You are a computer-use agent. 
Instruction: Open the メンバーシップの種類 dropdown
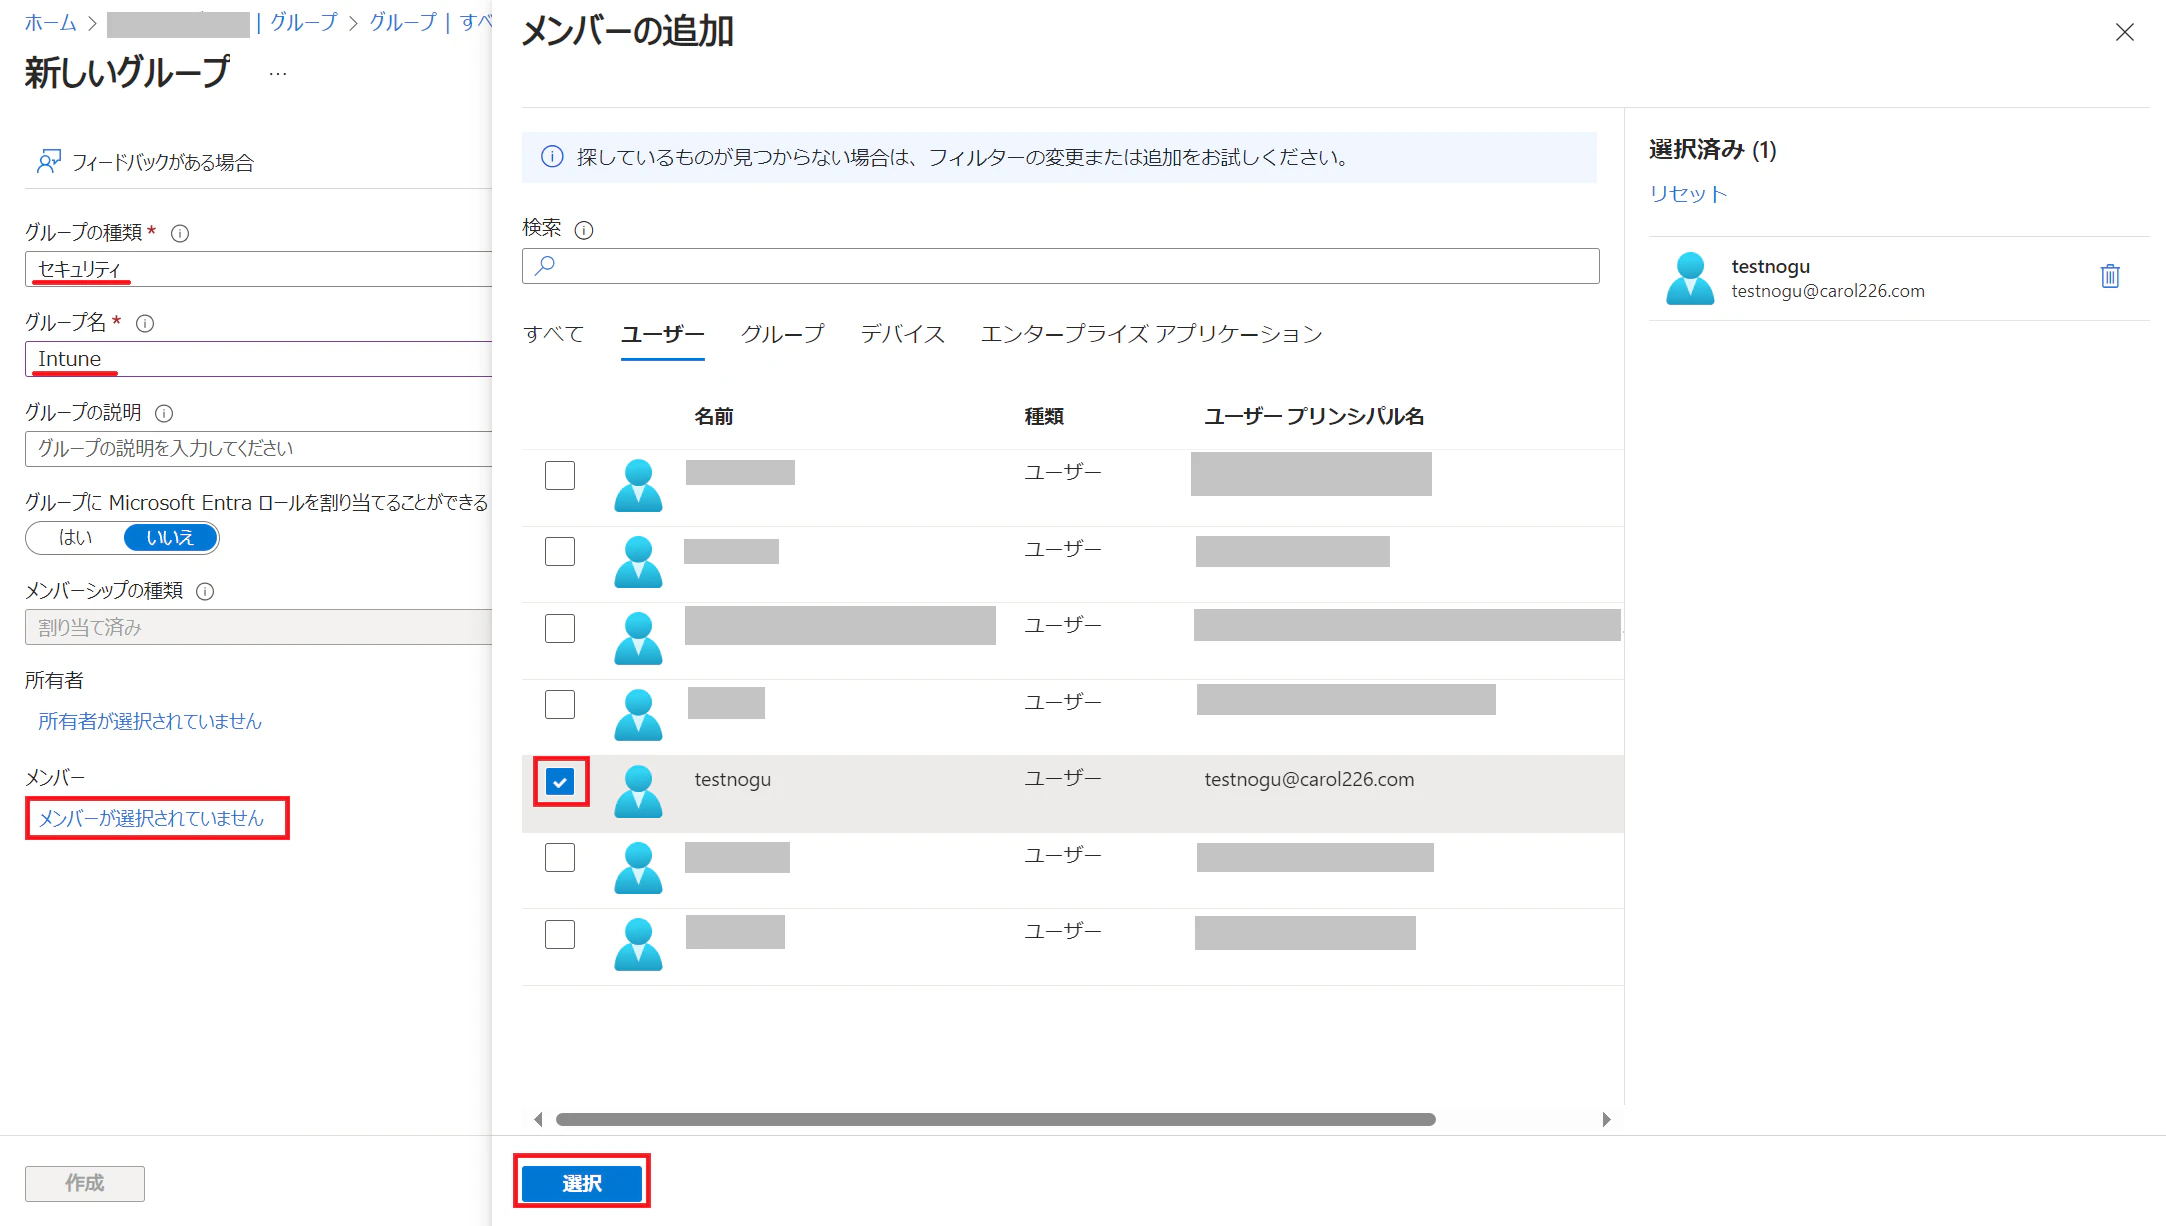tap(258, 627)
